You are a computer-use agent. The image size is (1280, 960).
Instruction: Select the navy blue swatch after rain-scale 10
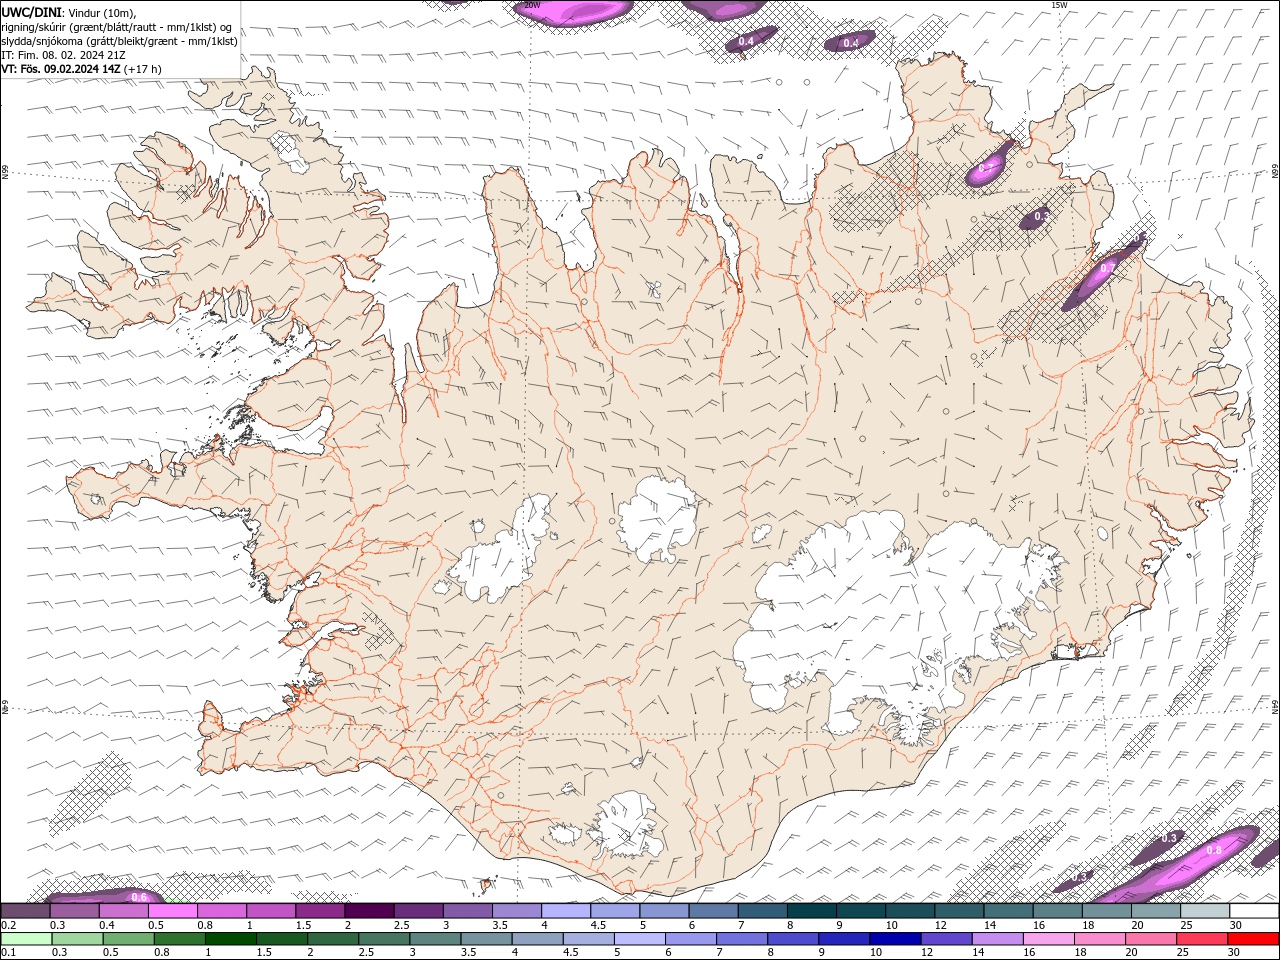(895, 939)
